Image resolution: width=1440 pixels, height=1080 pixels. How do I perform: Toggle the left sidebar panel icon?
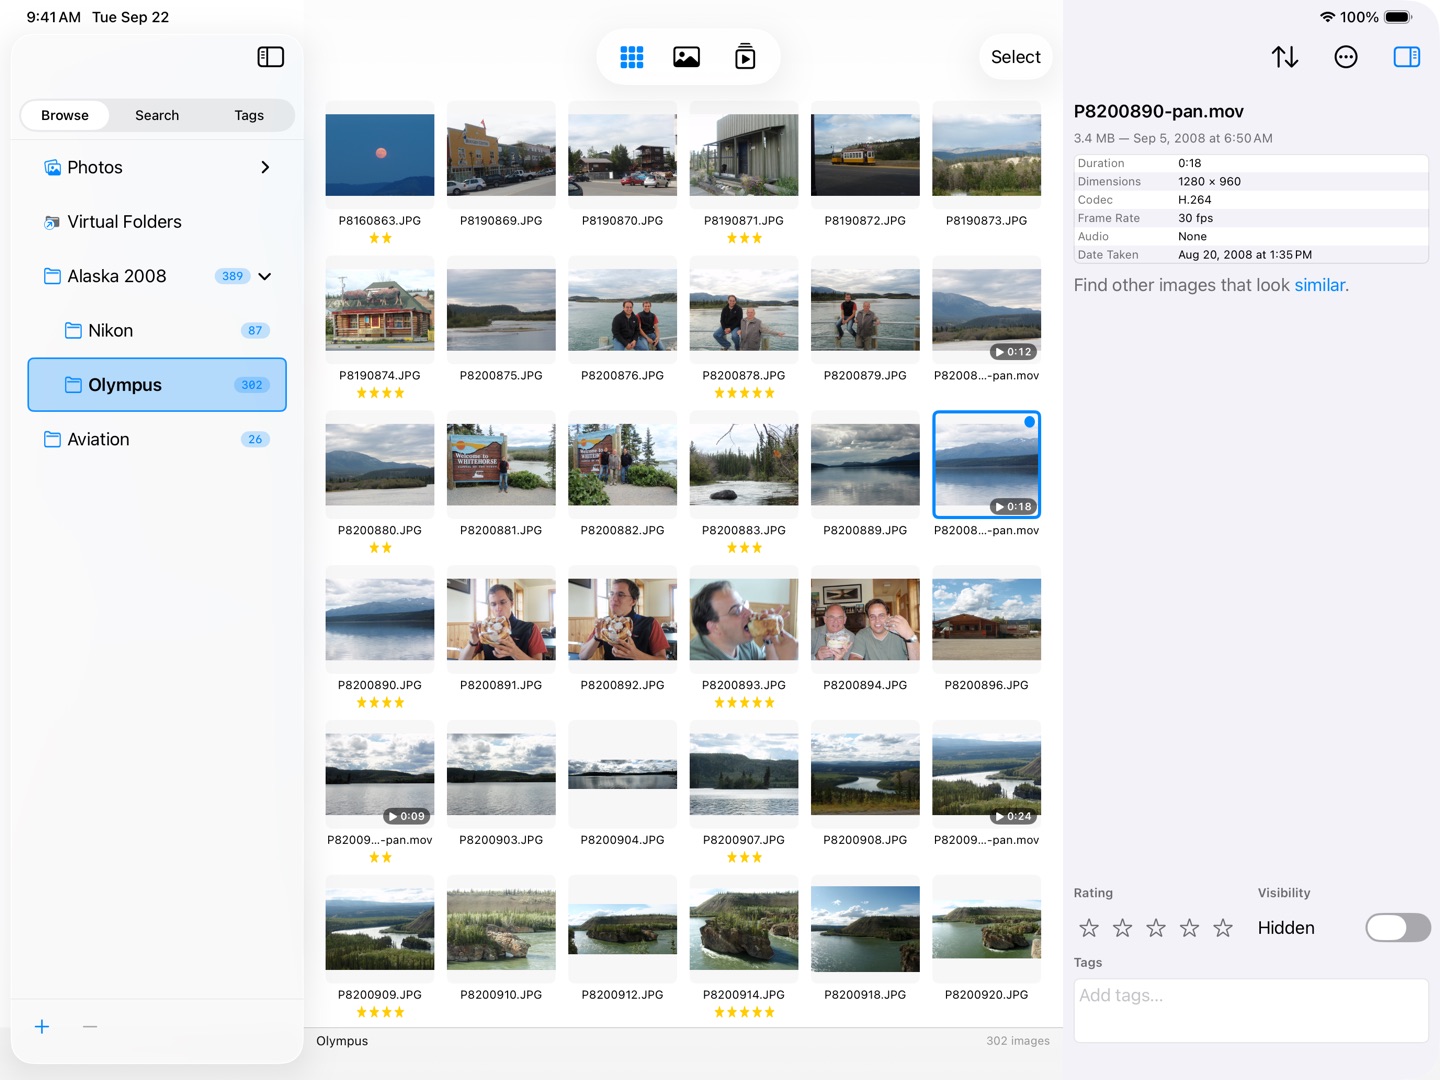point(271,57)
